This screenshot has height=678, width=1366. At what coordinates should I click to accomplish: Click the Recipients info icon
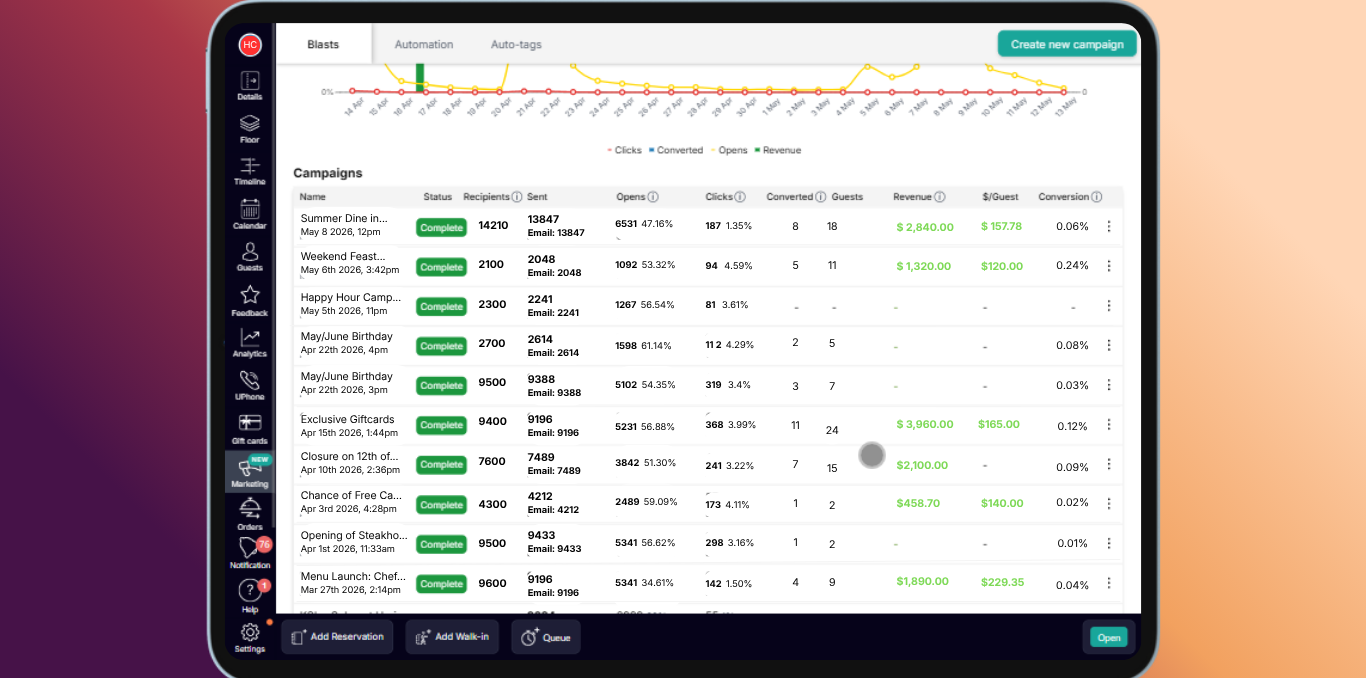(x=517, y=197)
